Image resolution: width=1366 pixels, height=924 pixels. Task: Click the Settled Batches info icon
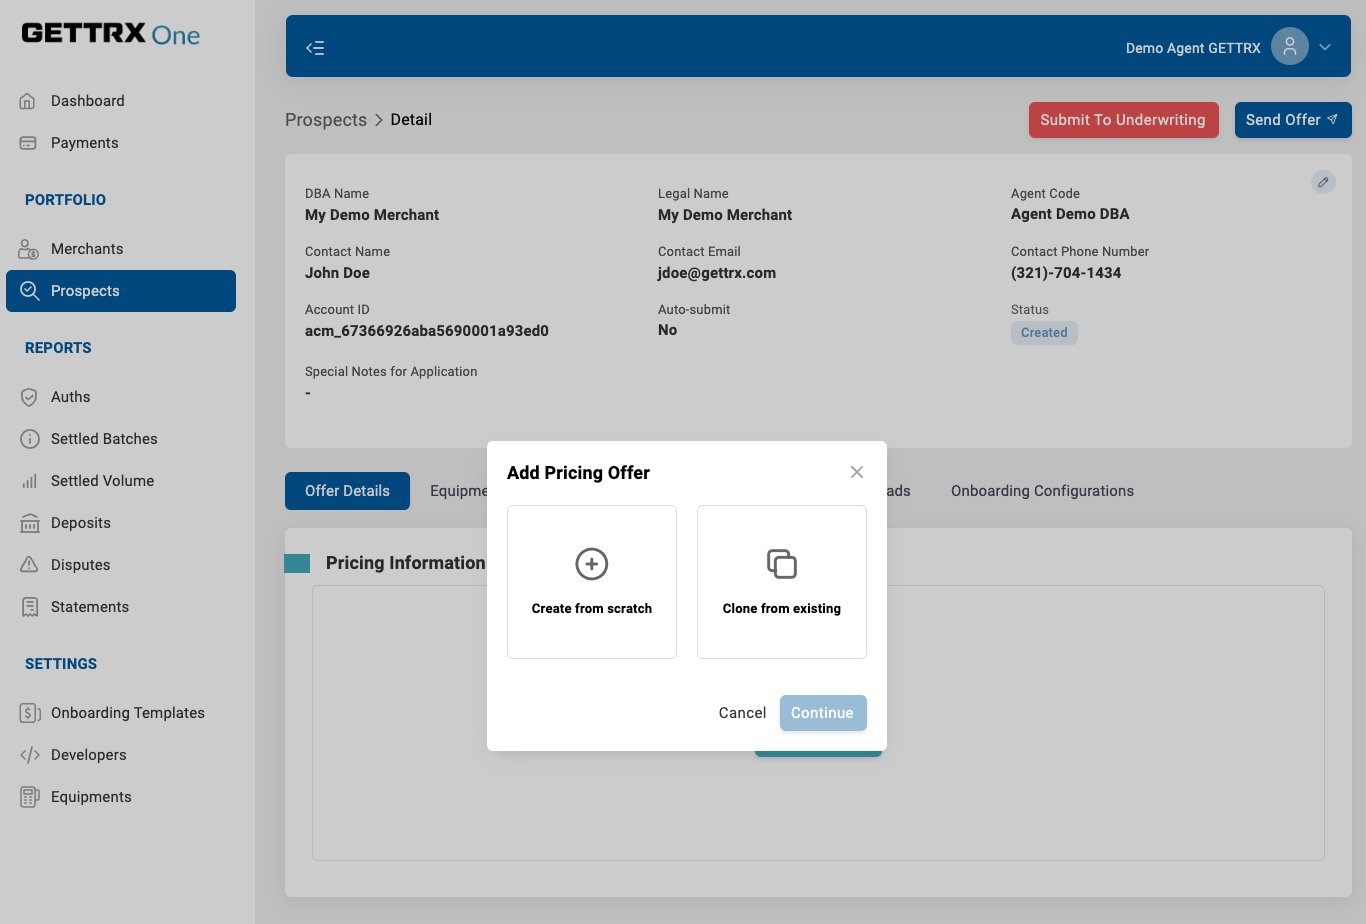[x=29, y=439]
